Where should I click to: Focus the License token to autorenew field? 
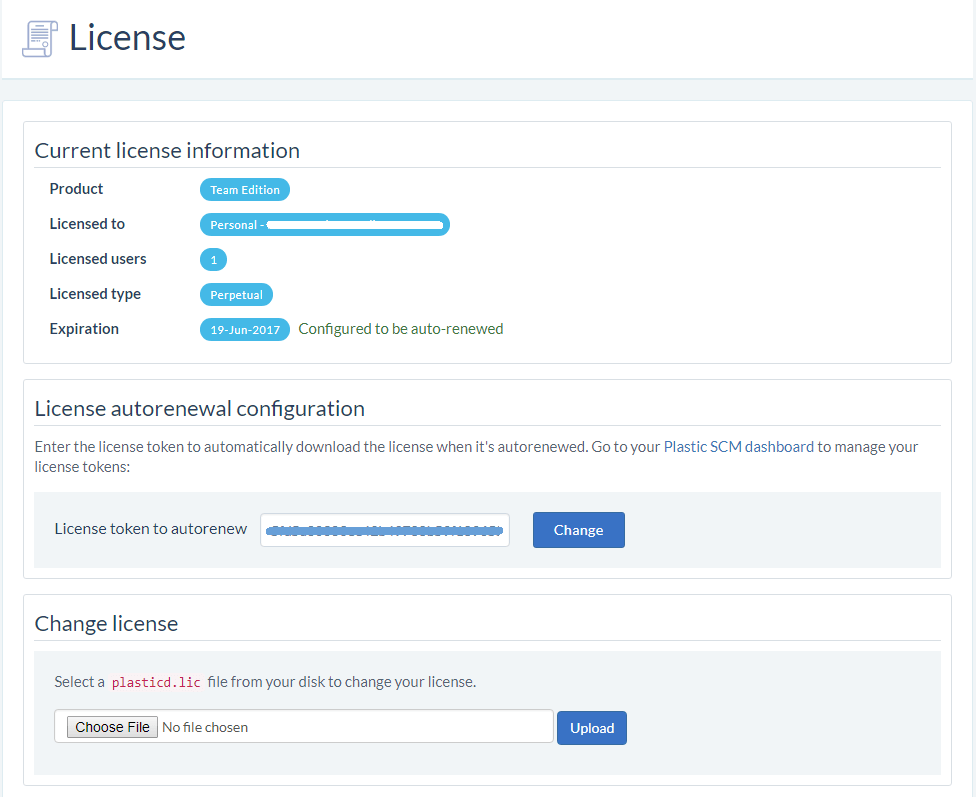point(385,530)
